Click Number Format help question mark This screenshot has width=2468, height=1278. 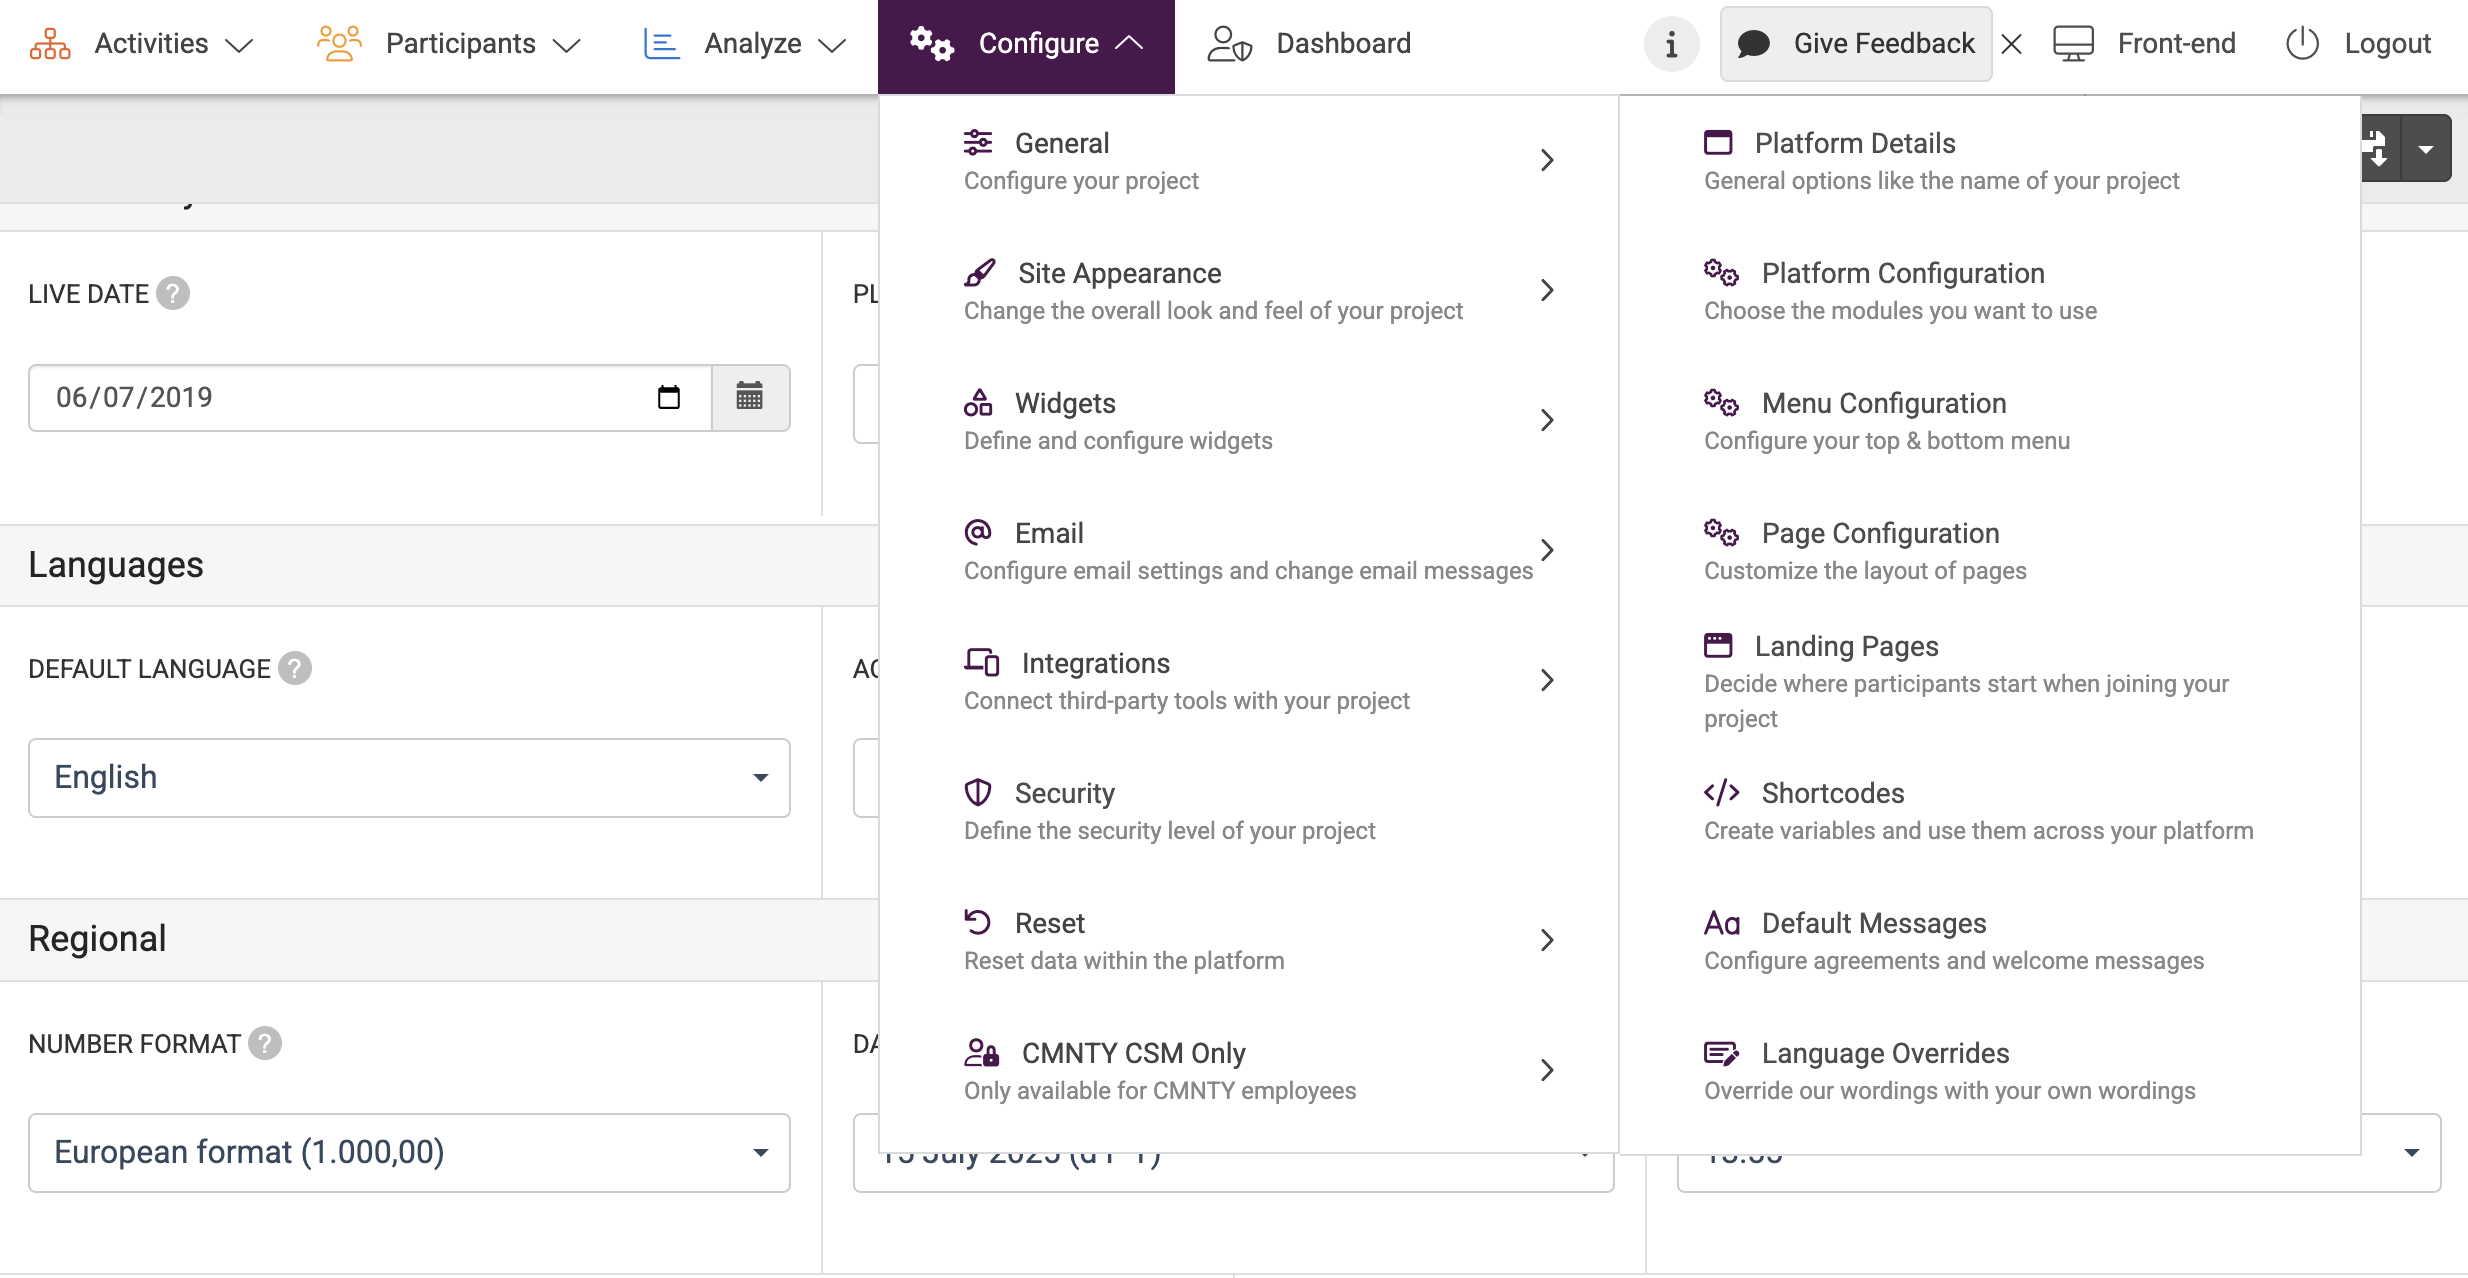[265, 1043]
